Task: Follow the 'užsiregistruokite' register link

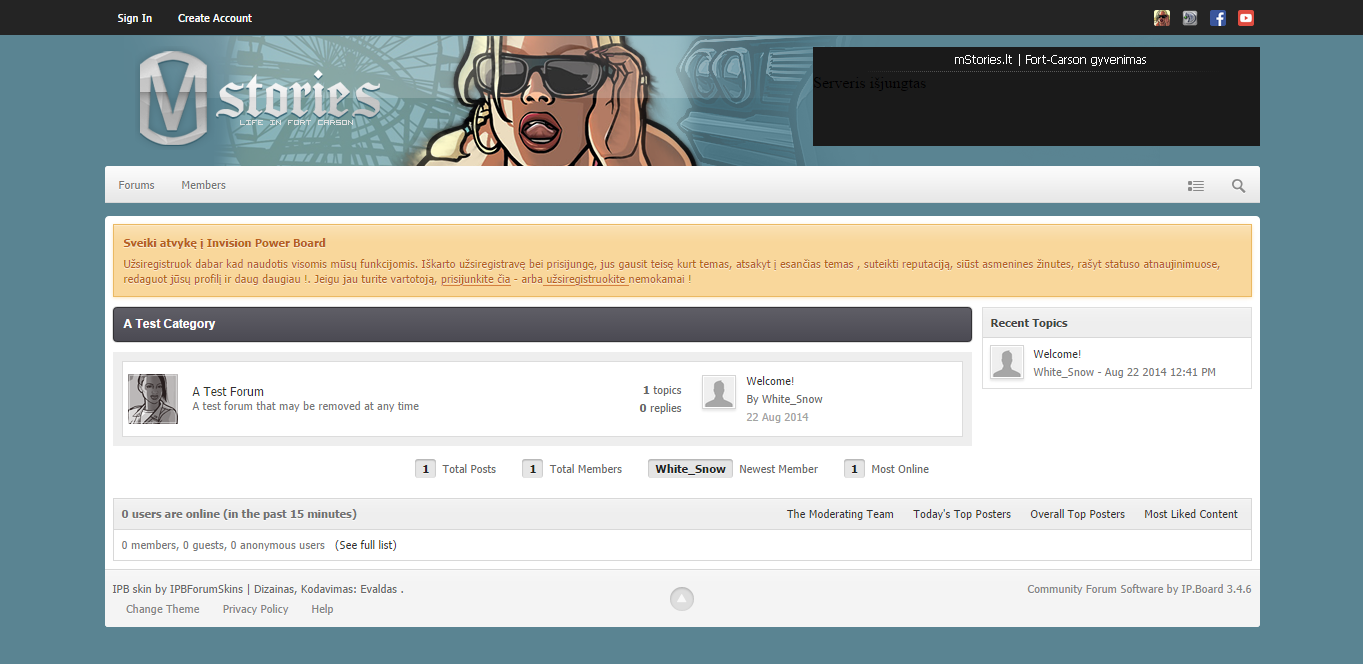Action: [x=587, y=279]
